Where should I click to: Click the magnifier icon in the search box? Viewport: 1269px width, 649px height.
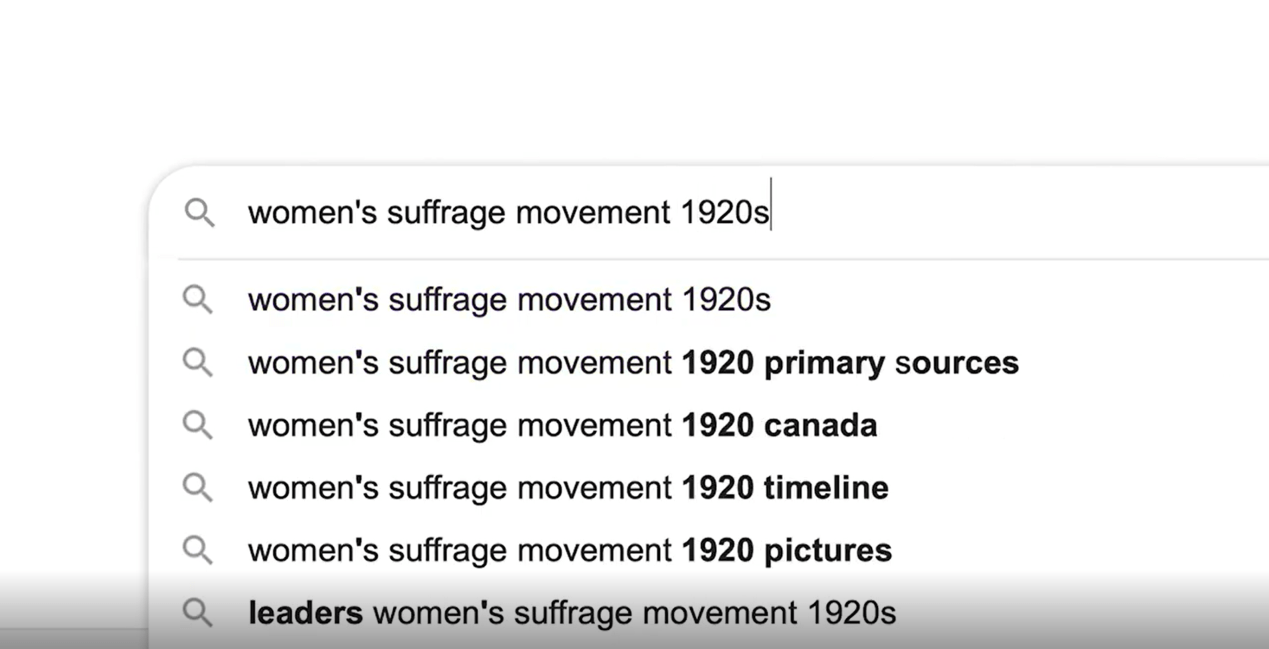click(199, 213)
